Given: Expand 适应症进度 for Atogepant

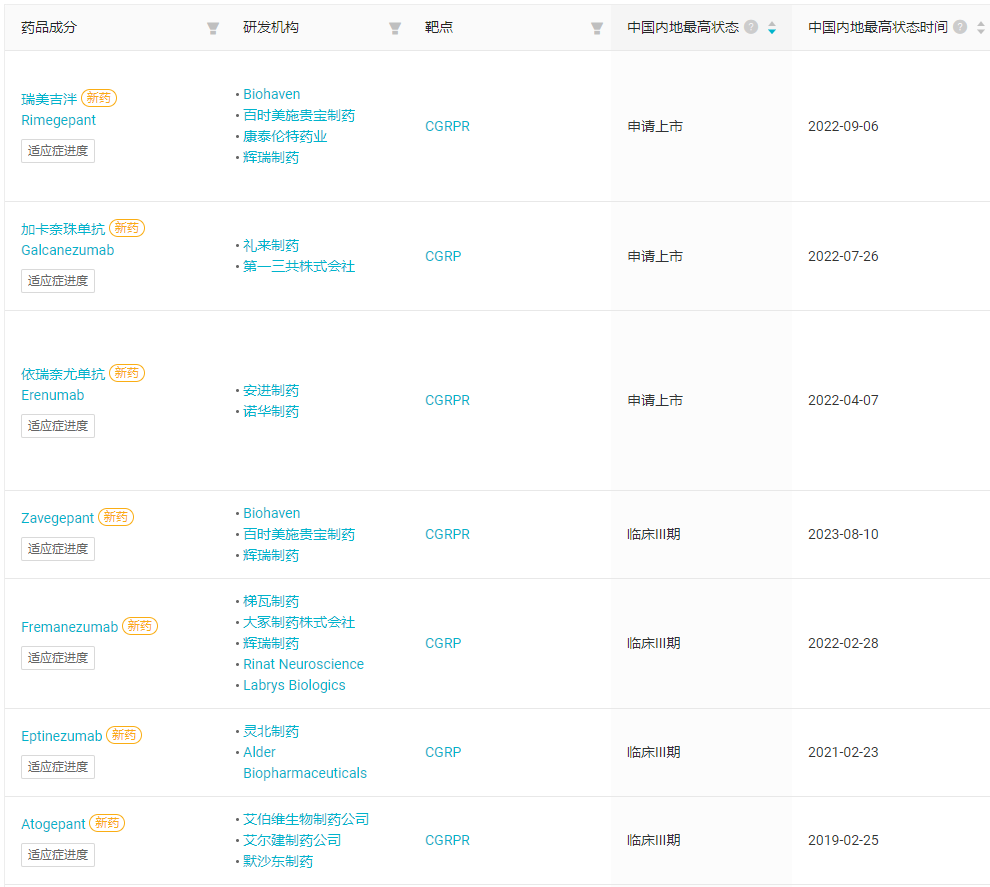Looking at the screenshot, I should click(x=58, y=855).
